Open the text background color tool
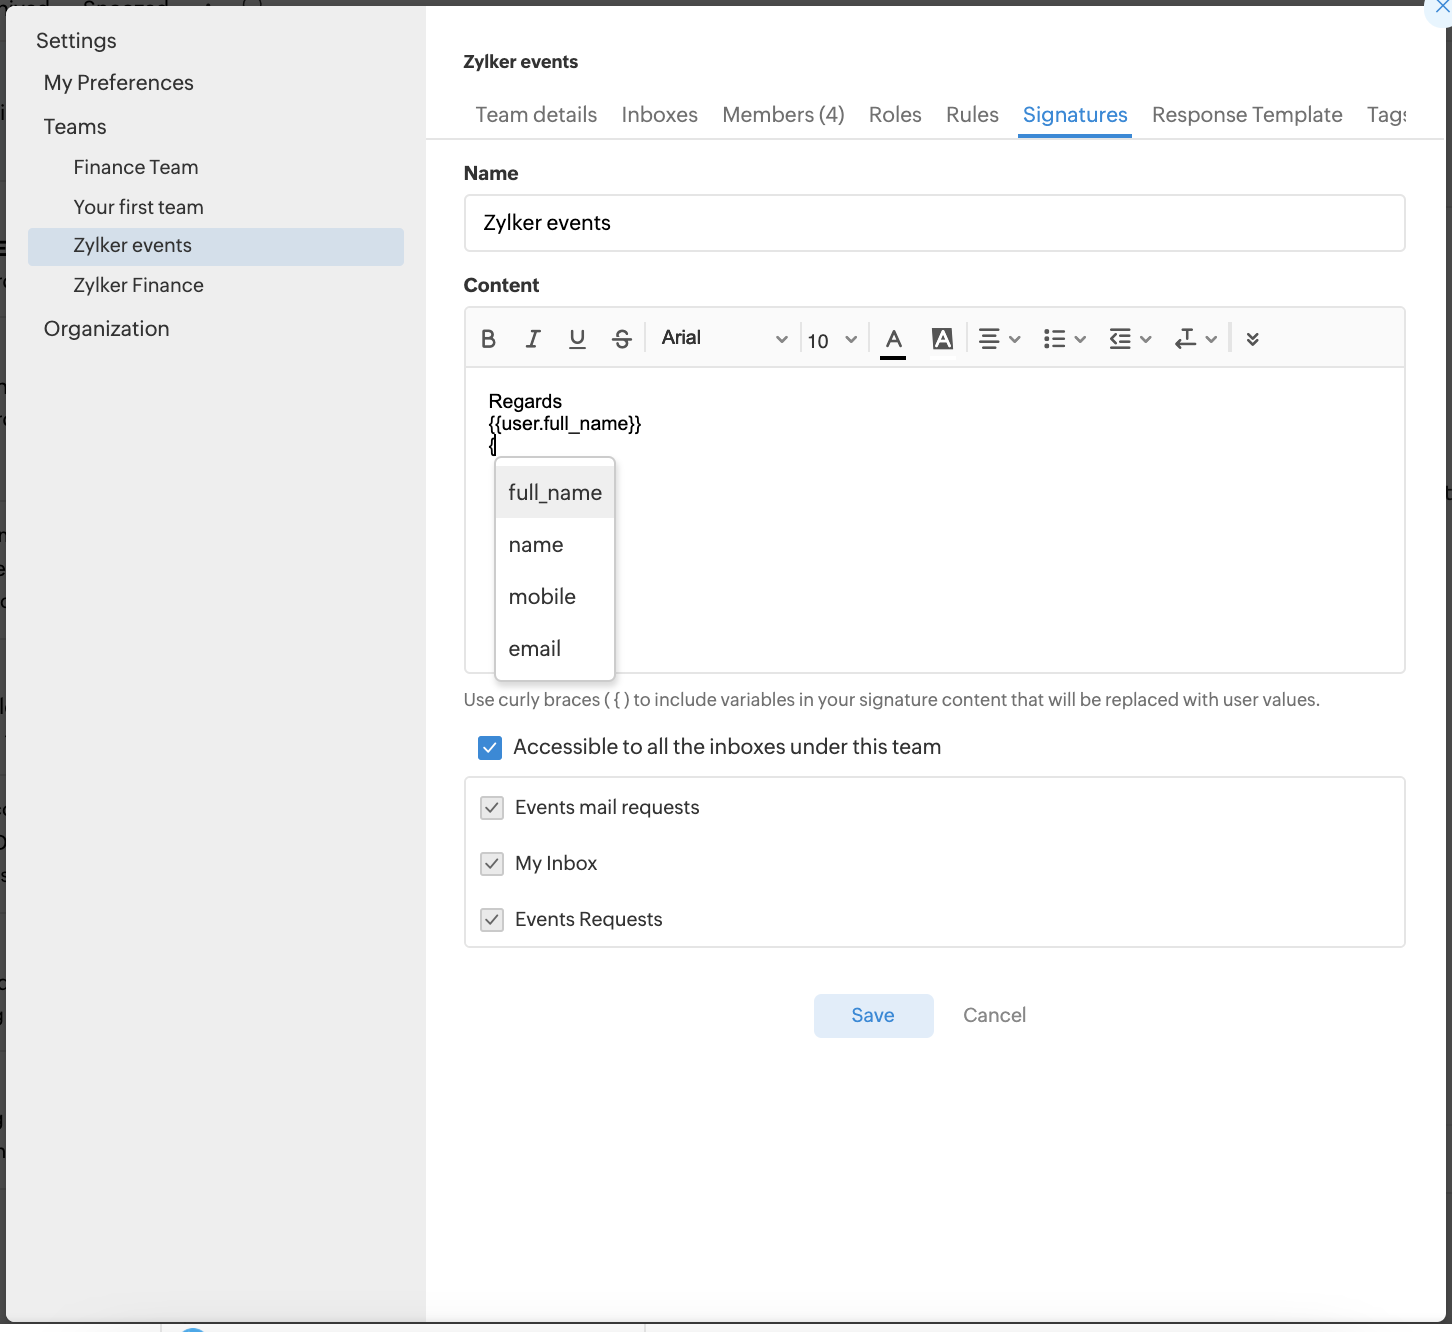The height and width of the screenshot is (1332, 1452). coord(942,339)
